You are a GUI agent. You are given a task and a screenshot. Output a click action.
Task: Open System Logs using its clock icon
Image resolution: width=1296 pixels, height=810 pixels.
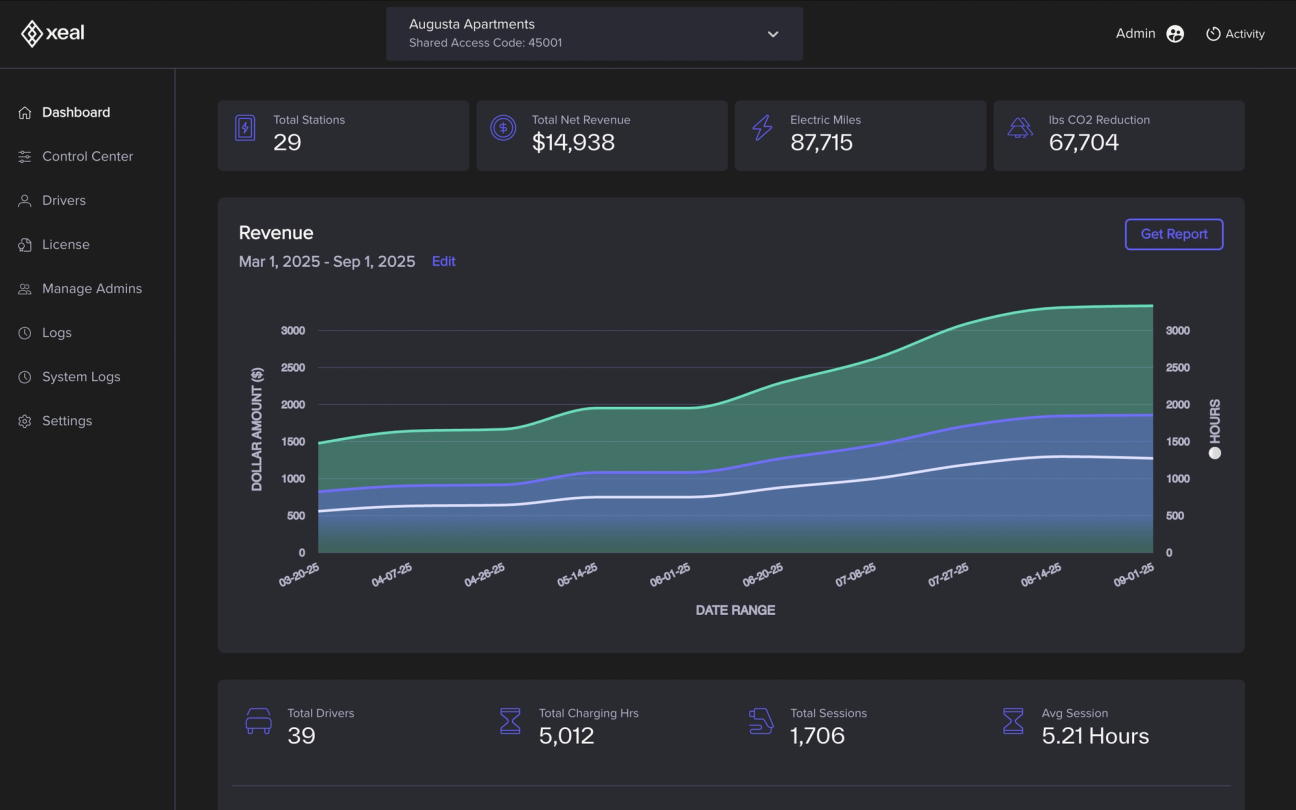point(24,376)
